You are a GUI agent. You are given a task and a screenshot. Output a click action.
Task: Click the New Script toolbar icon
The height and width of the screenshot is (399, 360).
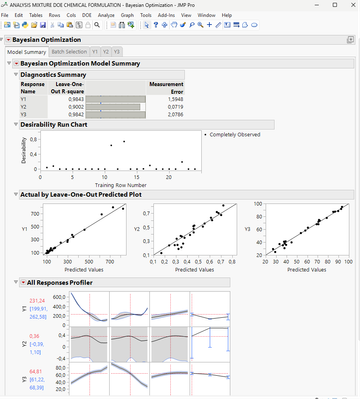coord(16,25)
